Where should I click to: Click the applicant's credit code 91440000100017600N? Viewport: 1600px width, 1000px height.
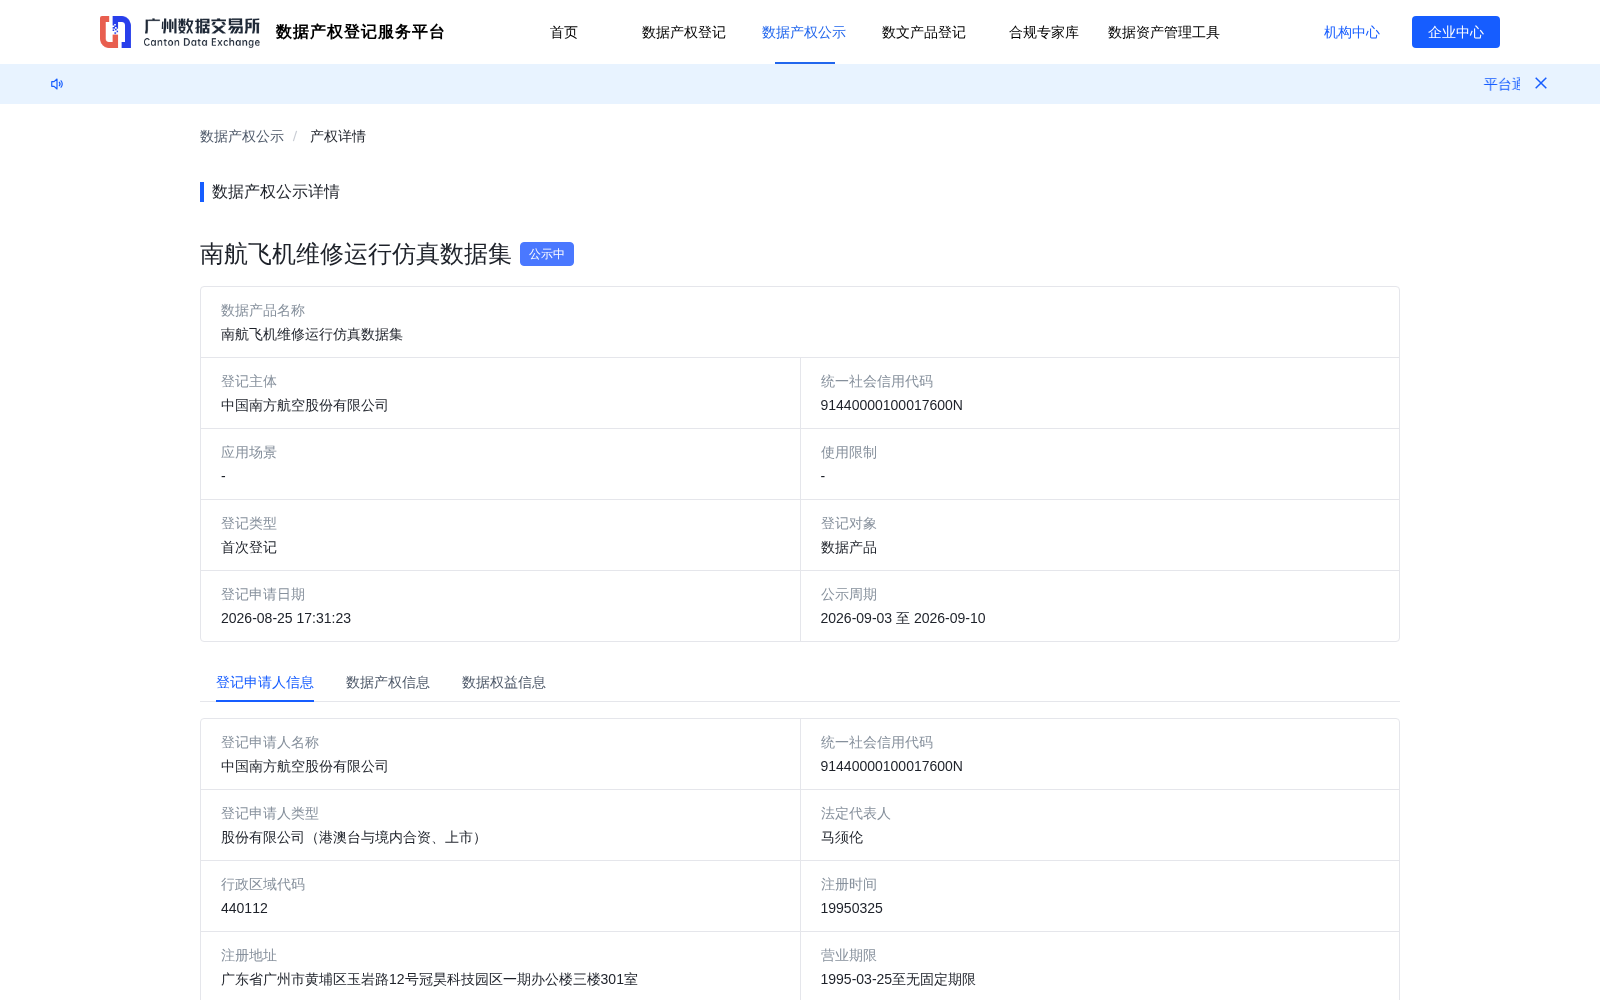[892, 766]
